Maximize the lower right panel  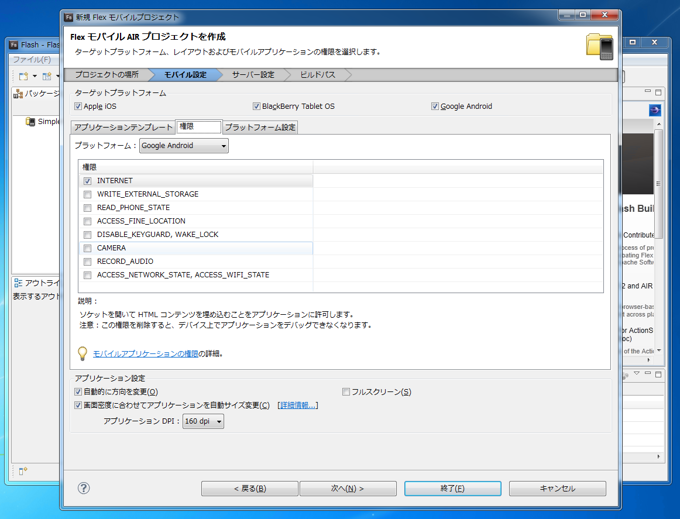pos(658,374)
